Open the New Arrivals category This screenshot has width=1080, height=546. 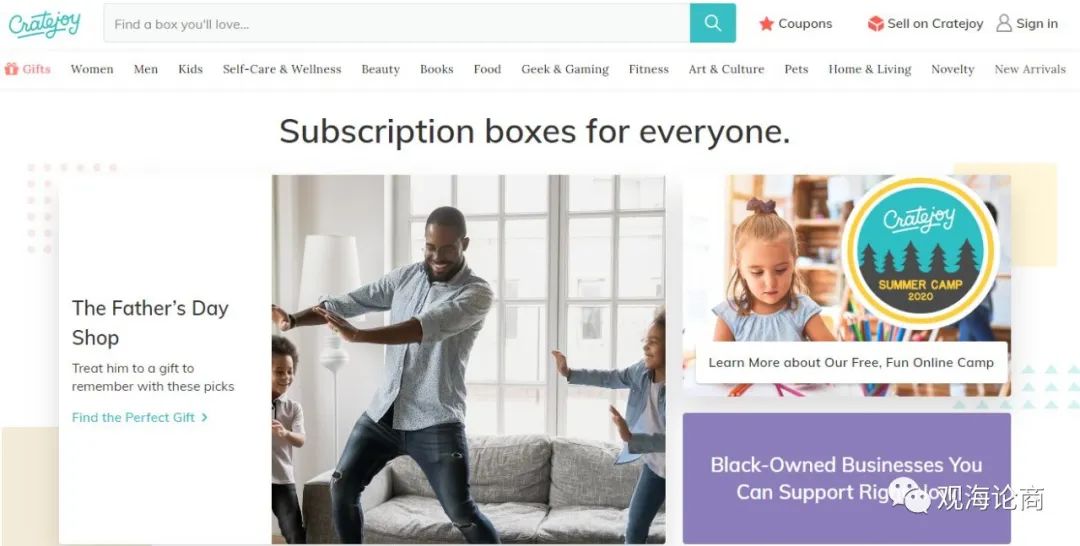pos(1030,69)
